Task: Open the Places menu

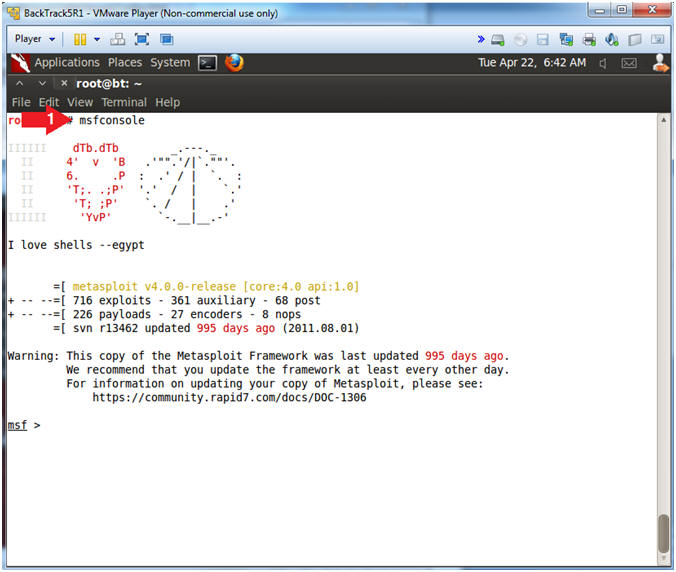Action: tap(125, 63)
